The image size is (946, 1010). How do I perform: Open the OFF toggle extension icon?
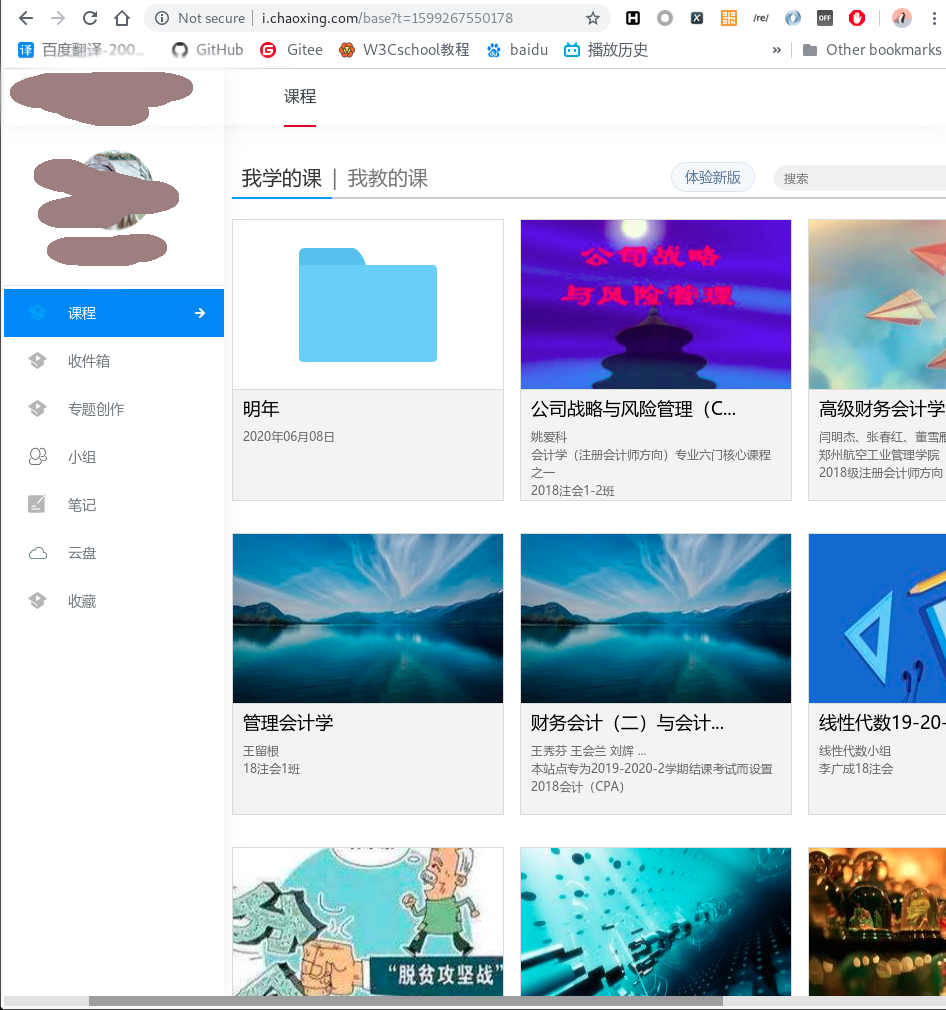point(825,18)
